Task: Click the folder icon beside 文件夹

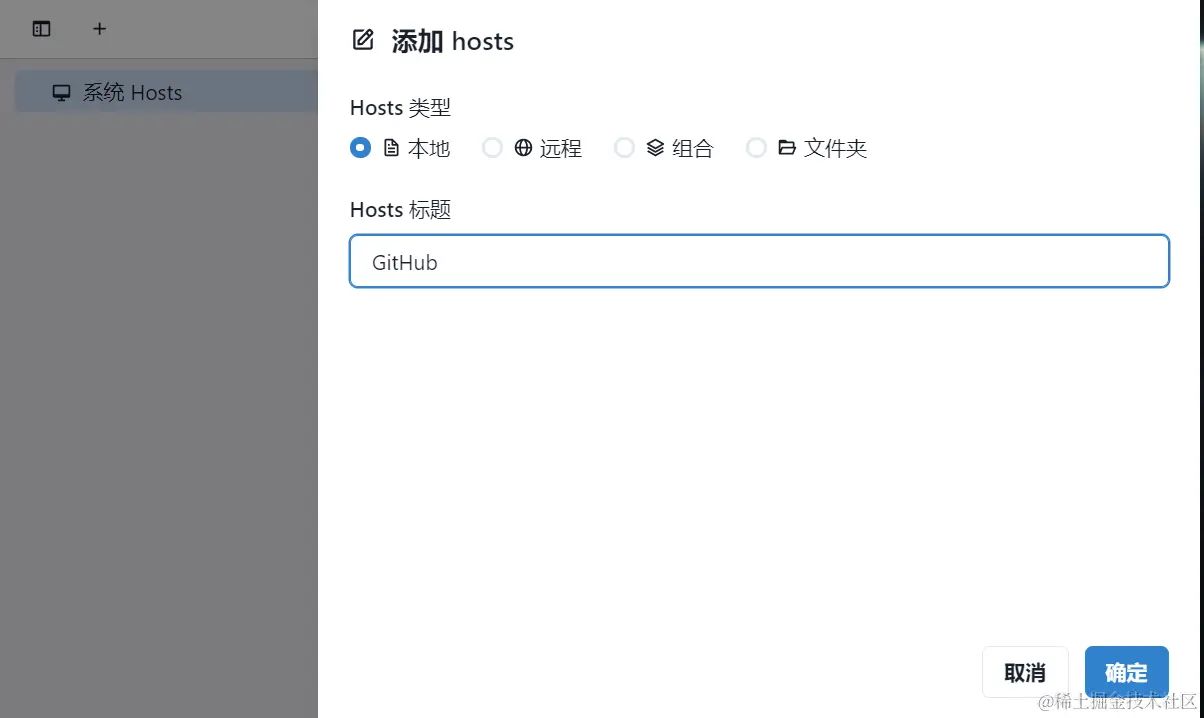Action: coord(789,147)
